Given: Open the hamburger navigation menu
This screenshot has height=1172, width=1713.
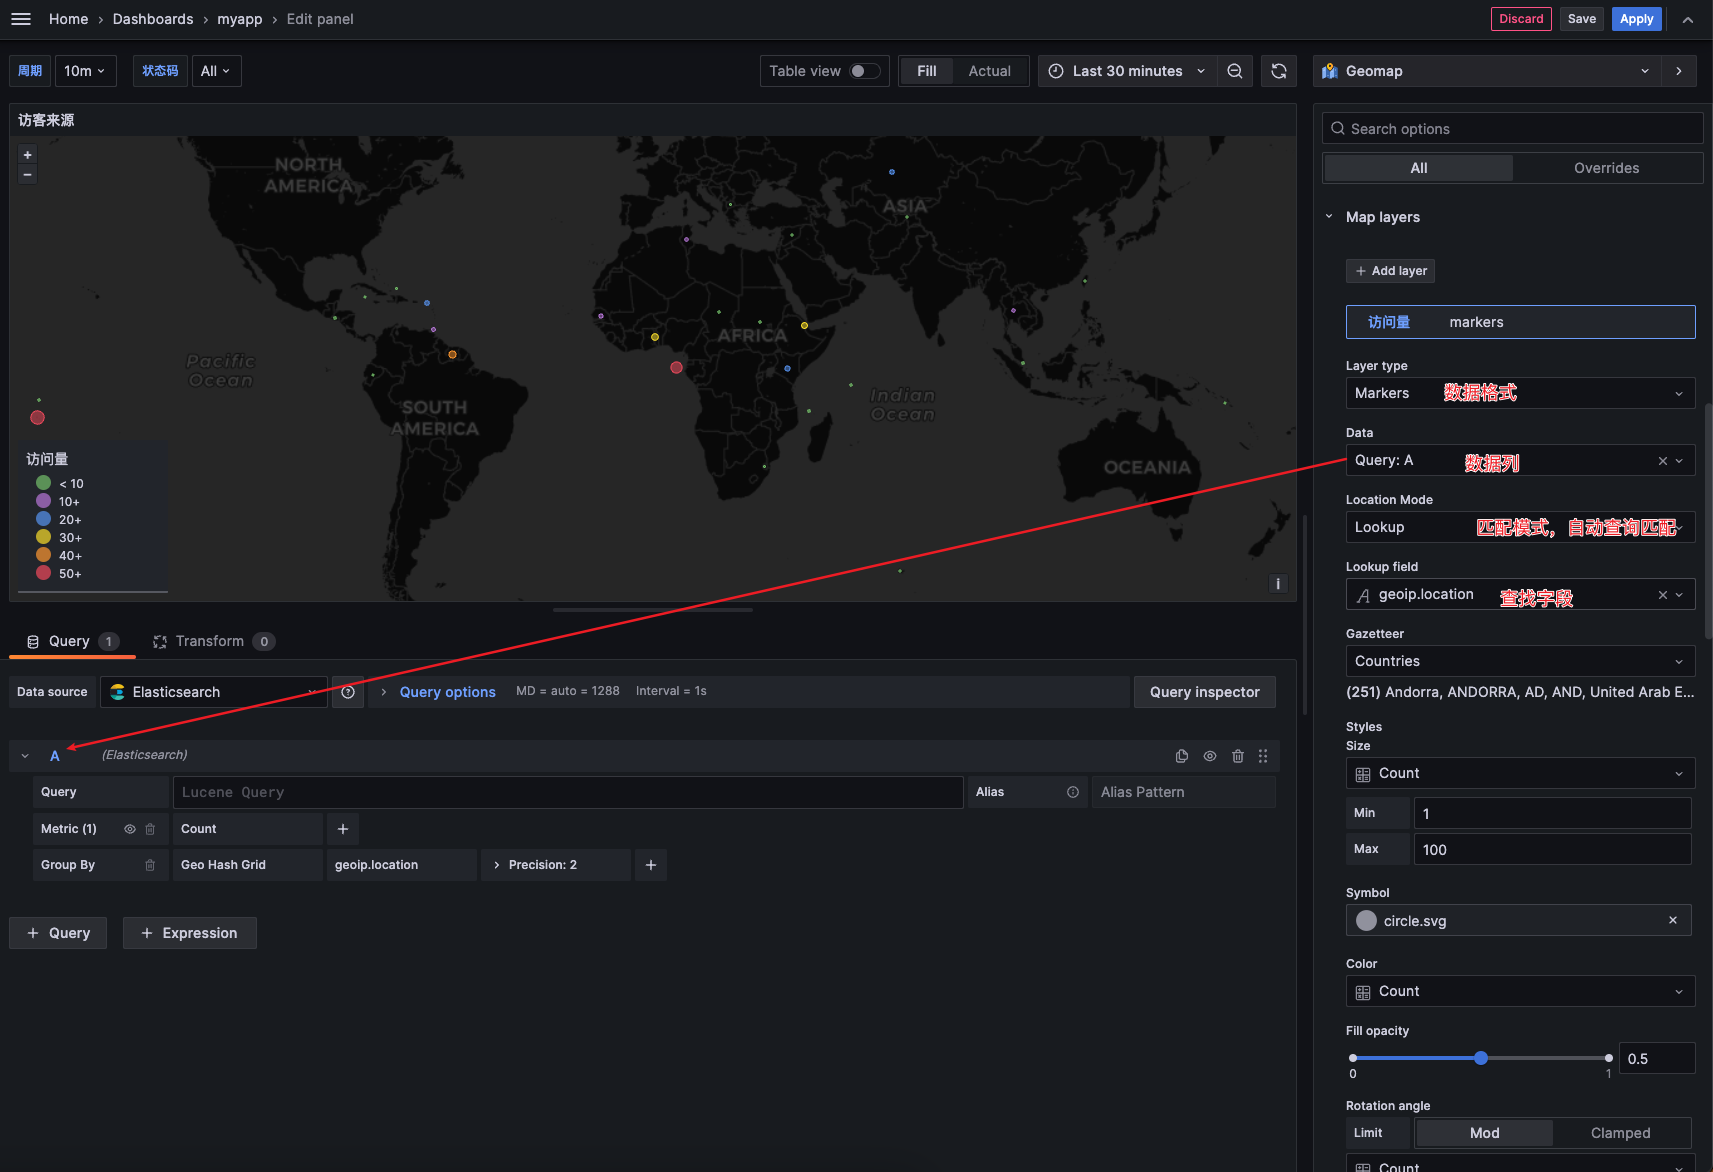Looking at the screenshot, I should pyautogui.click(x=21, y=19).
